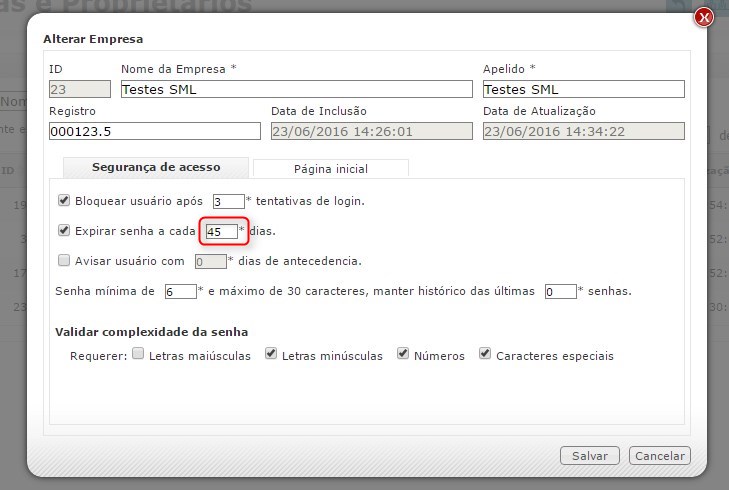Uncheck the Números requirement checkbox

[x=403, y=354]
